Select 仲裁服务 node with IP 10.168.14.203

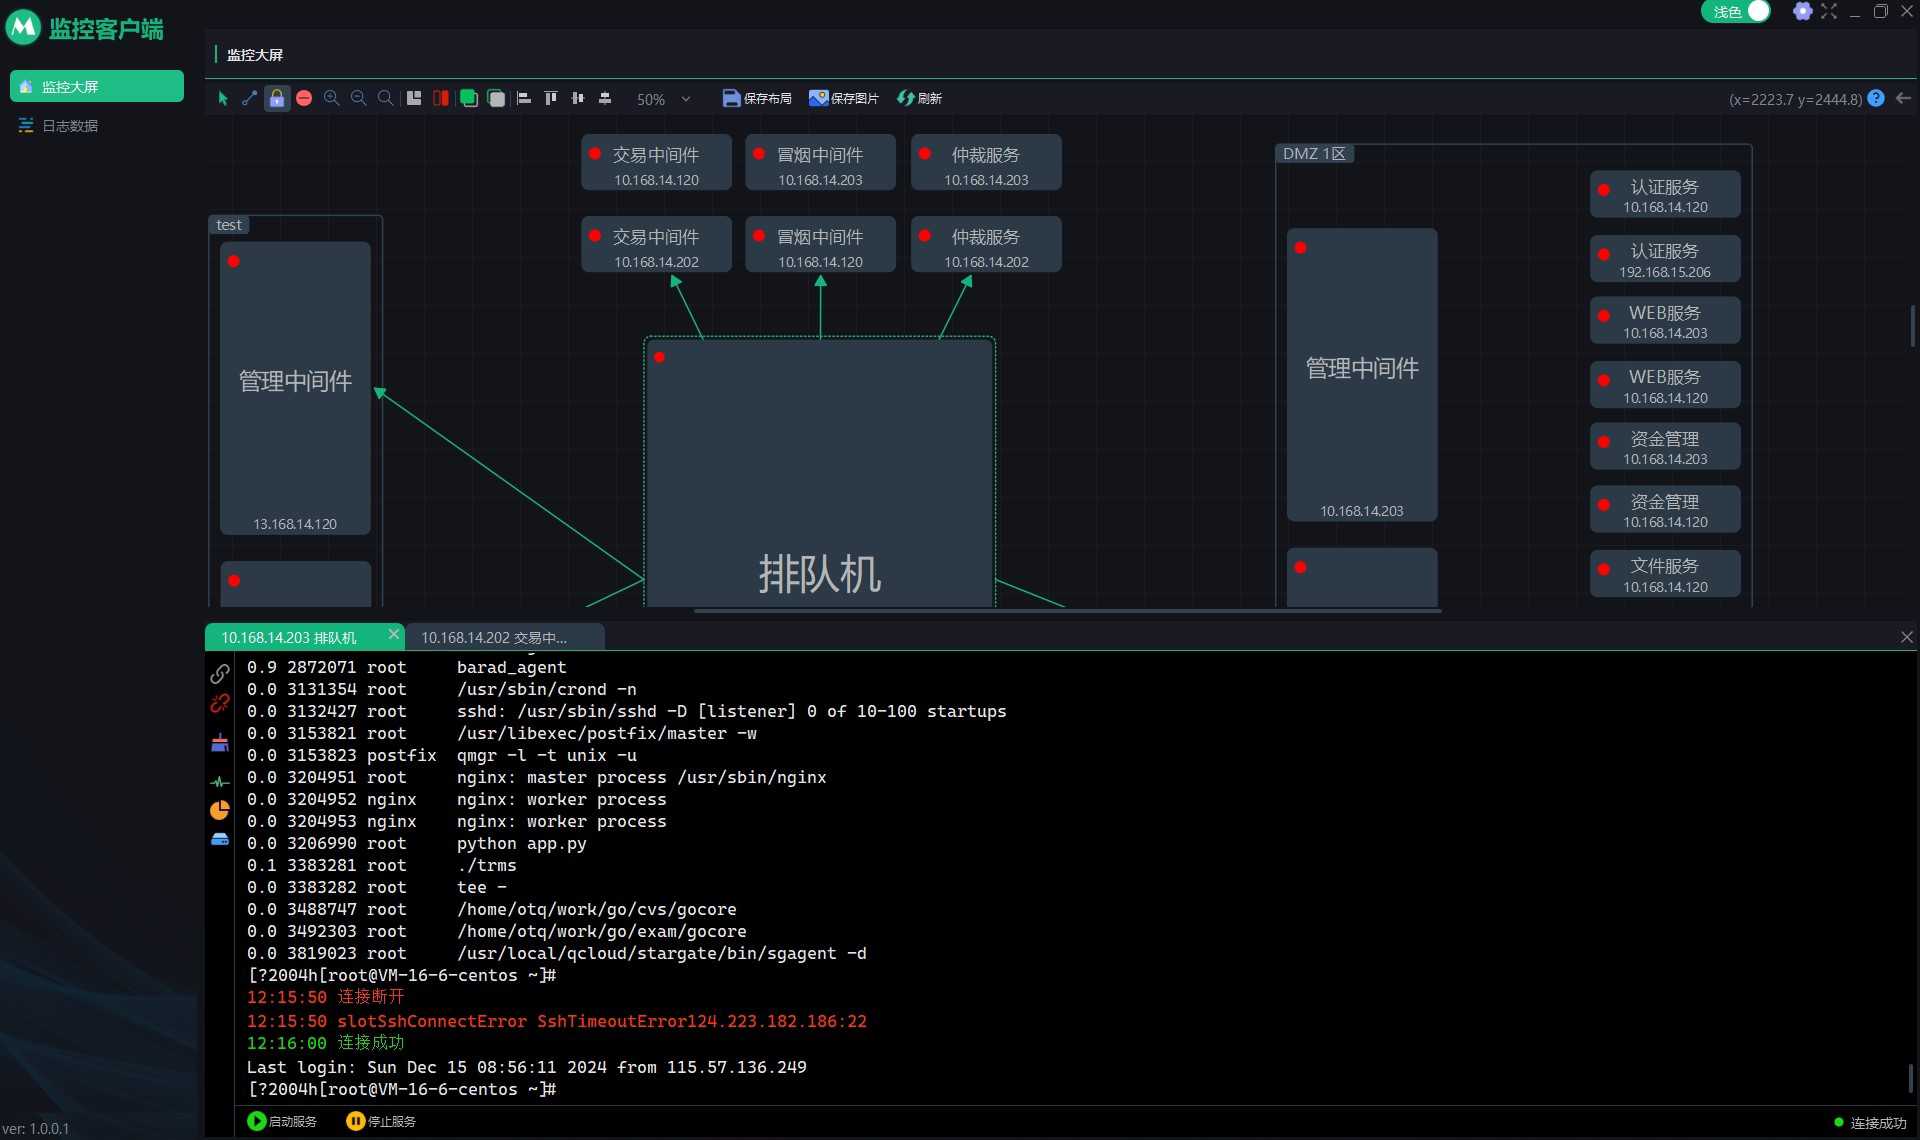click(986, 163)
